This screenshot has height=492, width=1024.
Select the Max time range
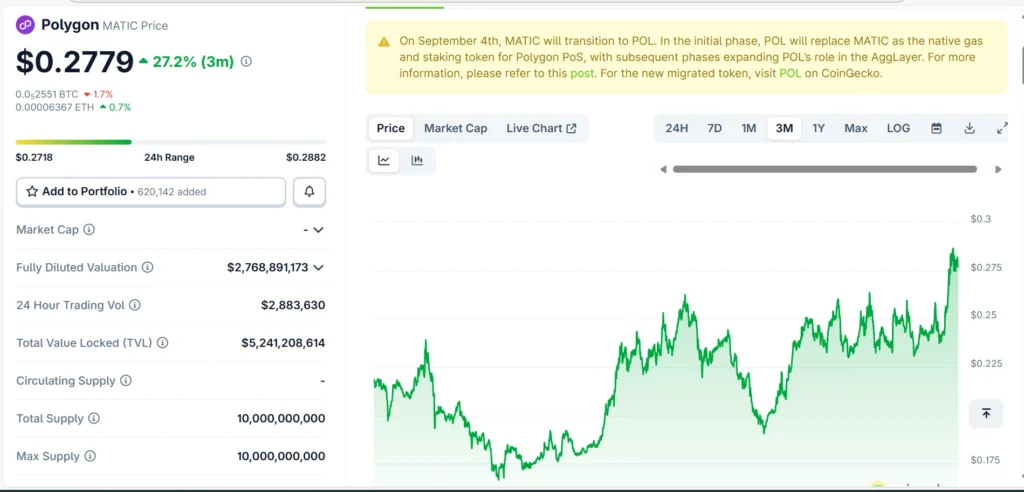(x=856, y=128)
